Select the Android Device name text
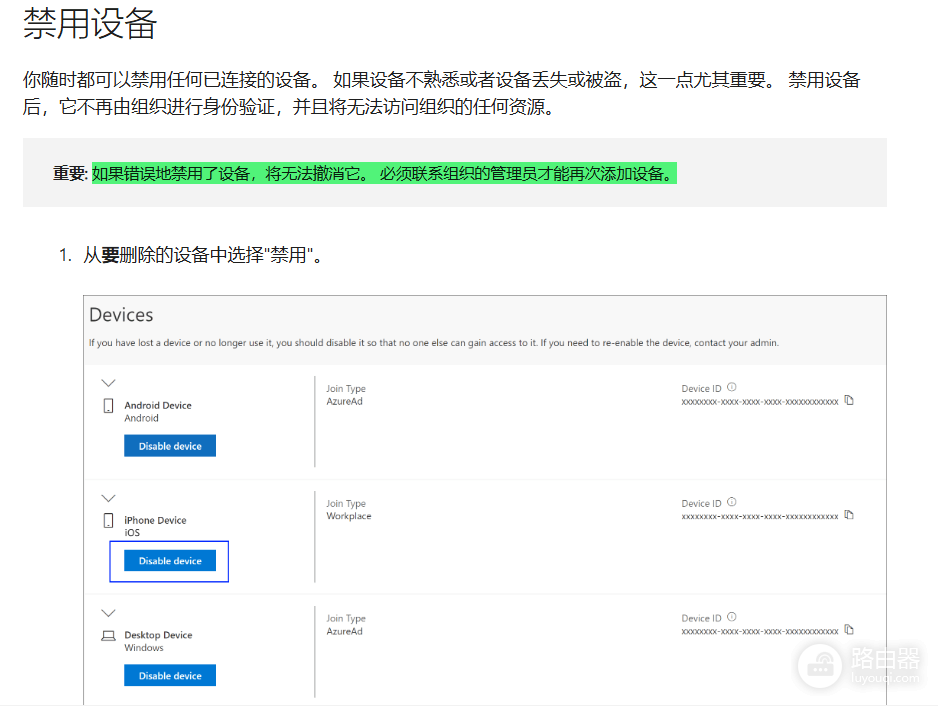Image resolution: width=938 pixels, height=706 pixels. (158, 405)
